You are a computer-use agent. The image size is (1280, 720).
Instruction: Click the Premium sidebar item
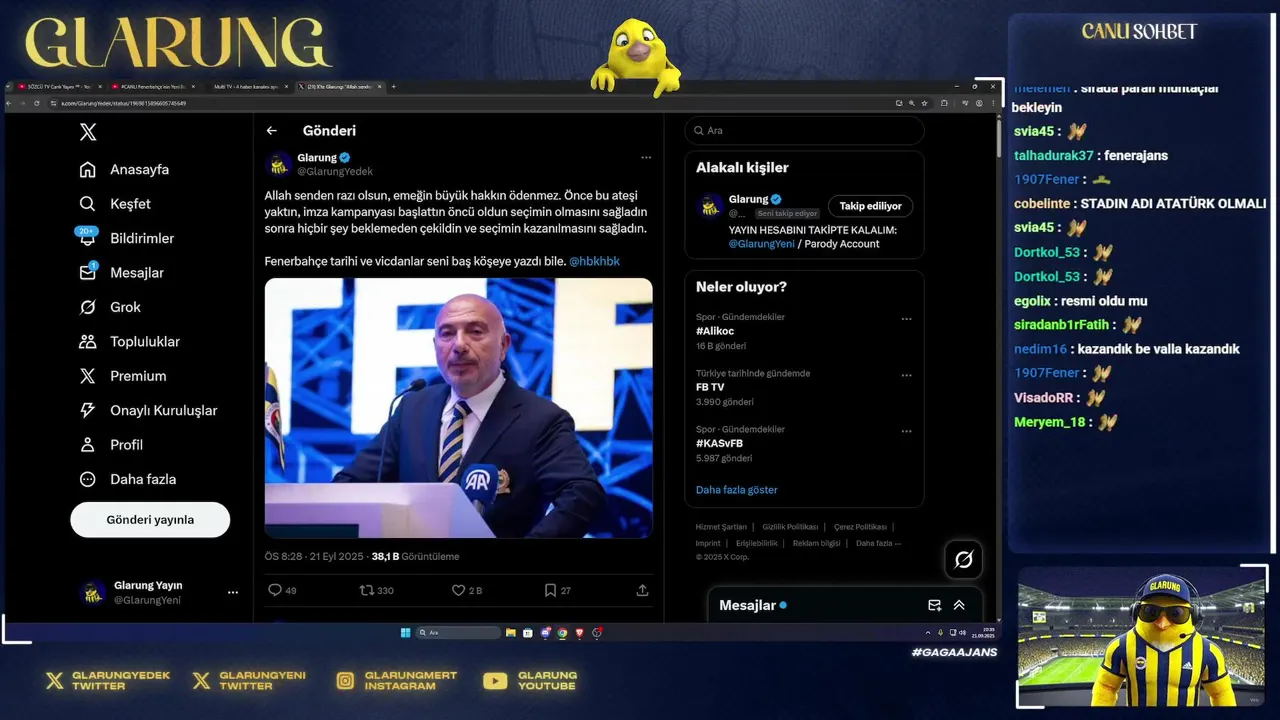[122, 376]
